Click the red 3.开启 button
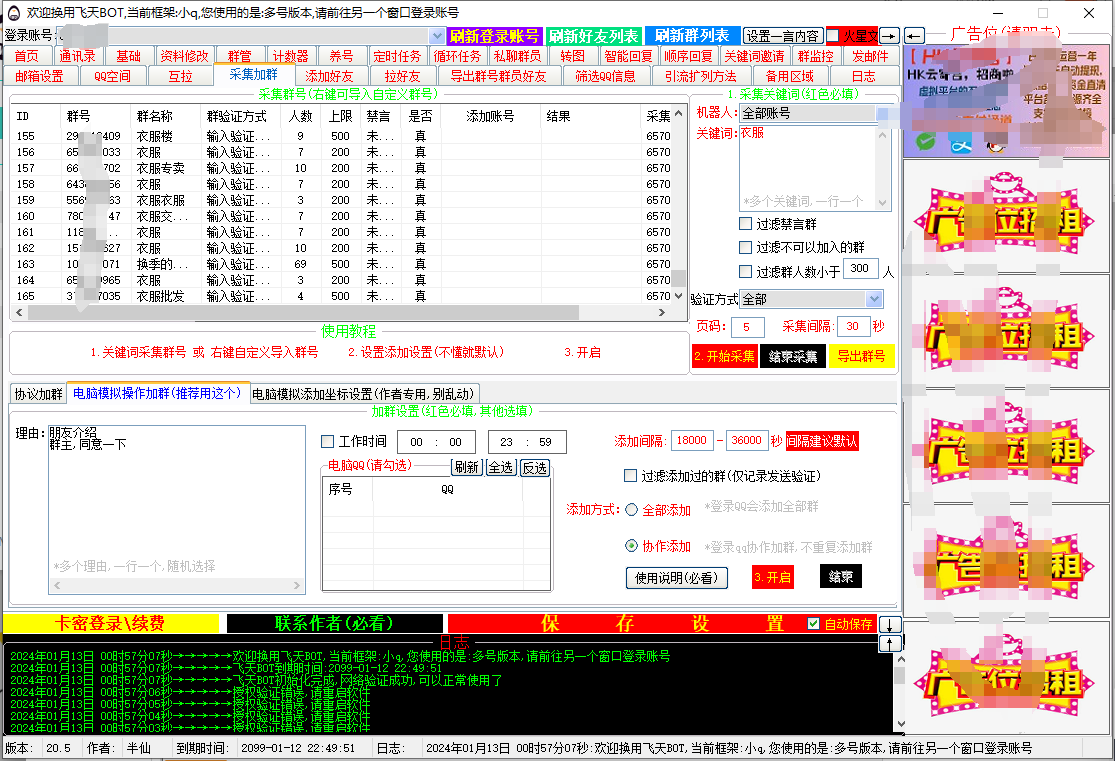This screenshot has height=761, width=1115. [x=772, y=577]
